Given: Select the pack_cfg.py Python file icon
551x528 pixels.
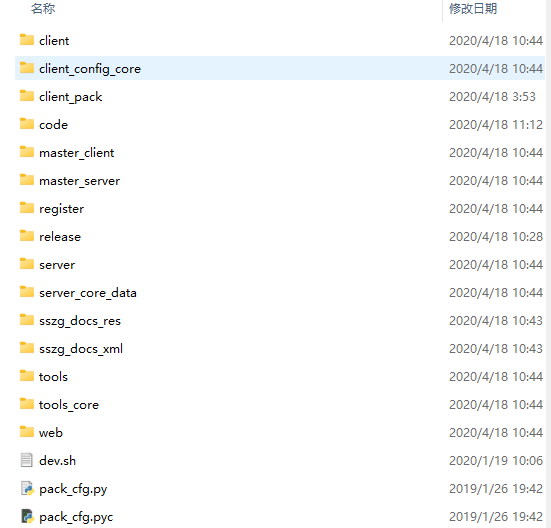Looking at the screenshot, I should pos(27,488).
